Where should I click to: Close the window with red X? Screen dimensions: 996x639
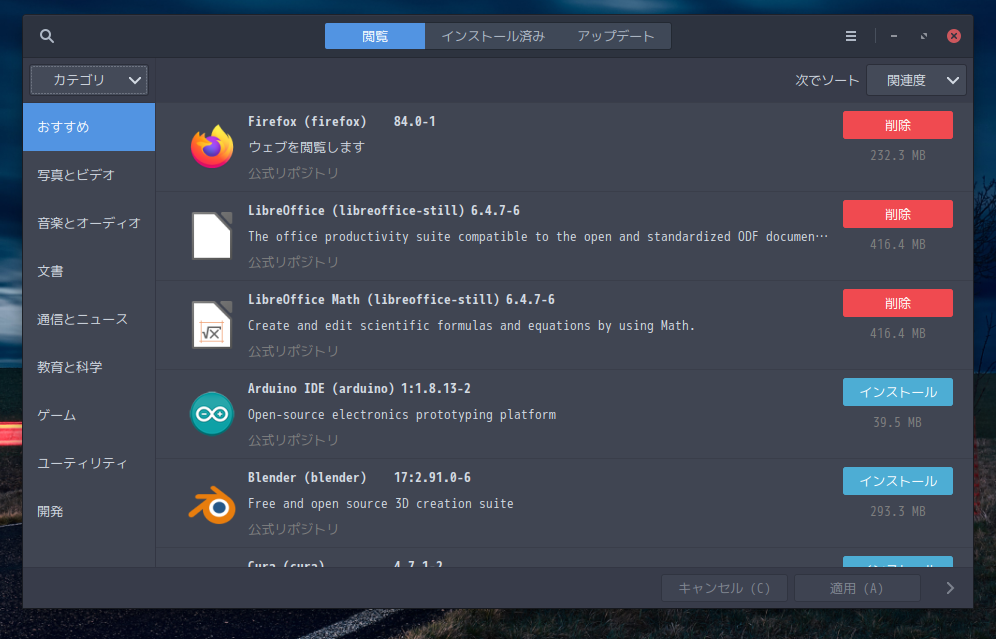(953, 36)
